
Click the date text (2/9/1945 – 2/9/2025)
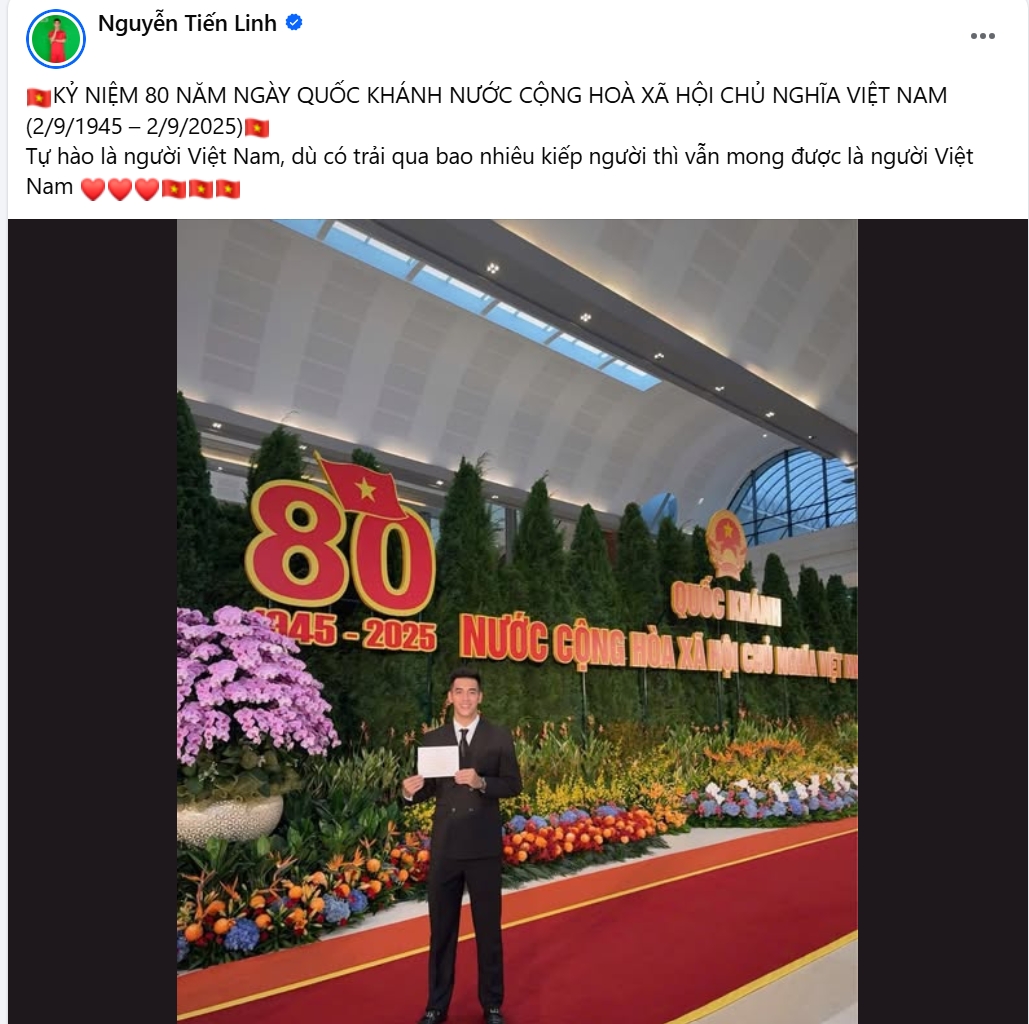pyautogui.click(x=135, y=126)
